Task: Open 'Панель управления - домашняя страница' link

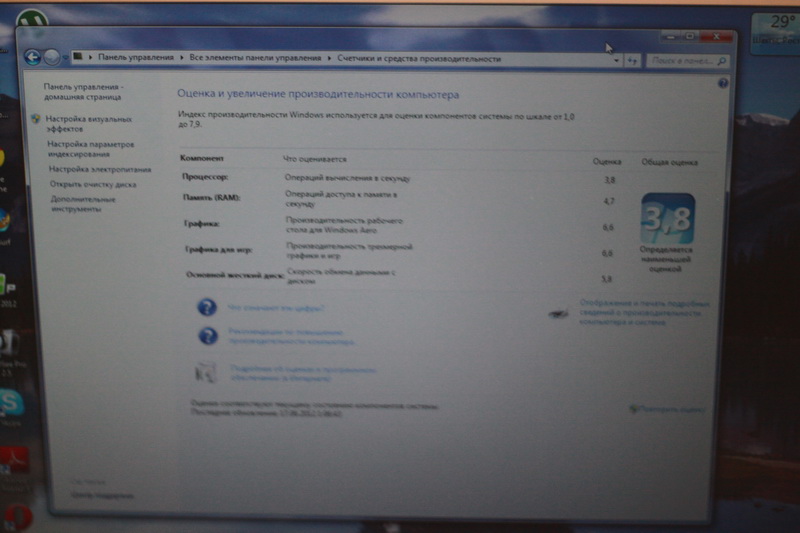Action: (x=83, y=92)
